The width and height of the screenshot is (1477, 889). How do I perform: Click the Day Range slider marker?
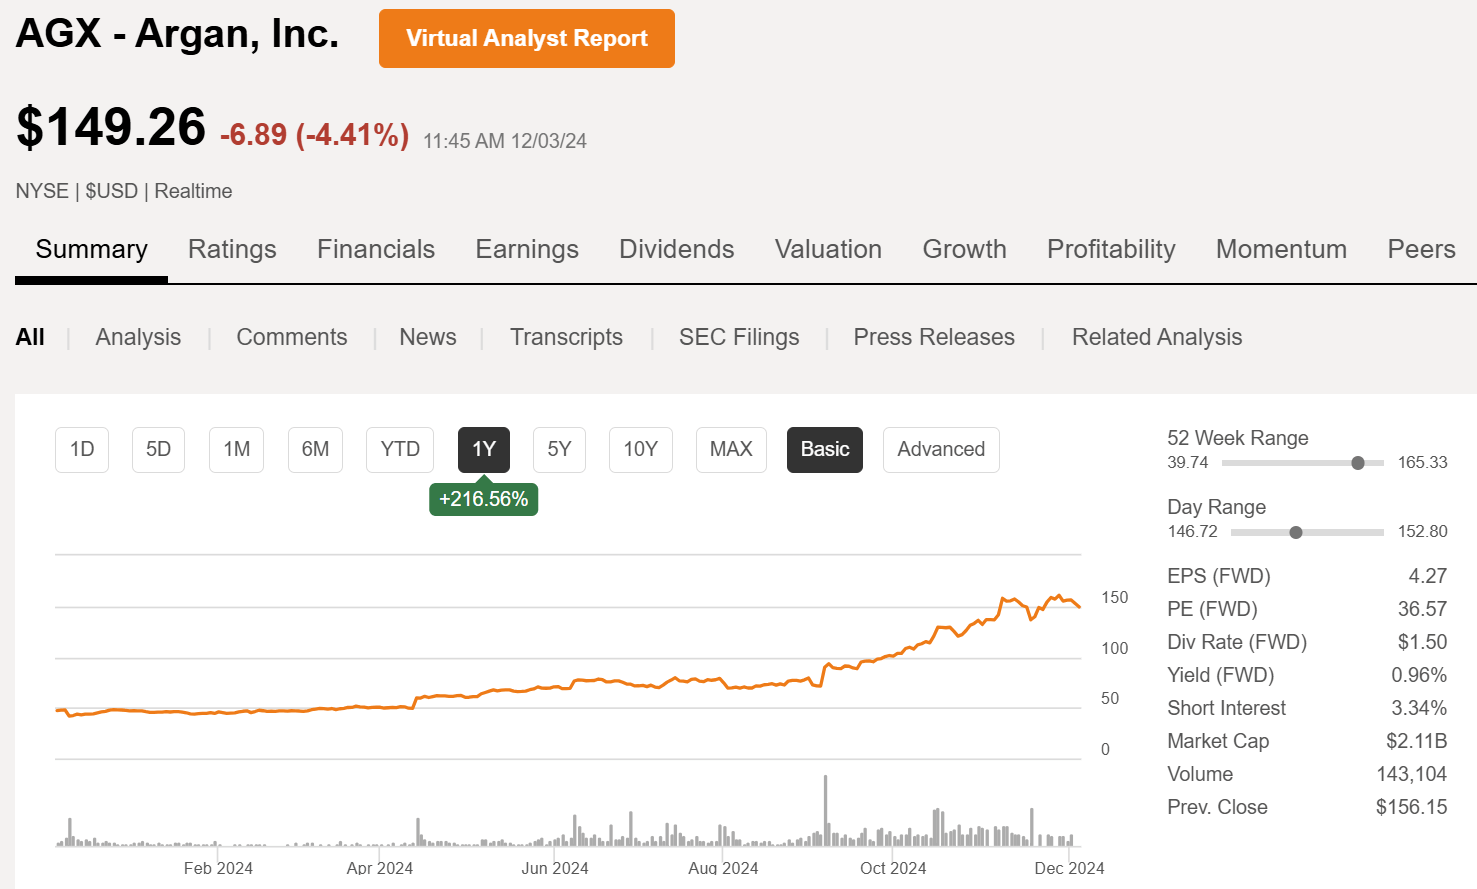pyautogui.click(x=1297, y=532)
